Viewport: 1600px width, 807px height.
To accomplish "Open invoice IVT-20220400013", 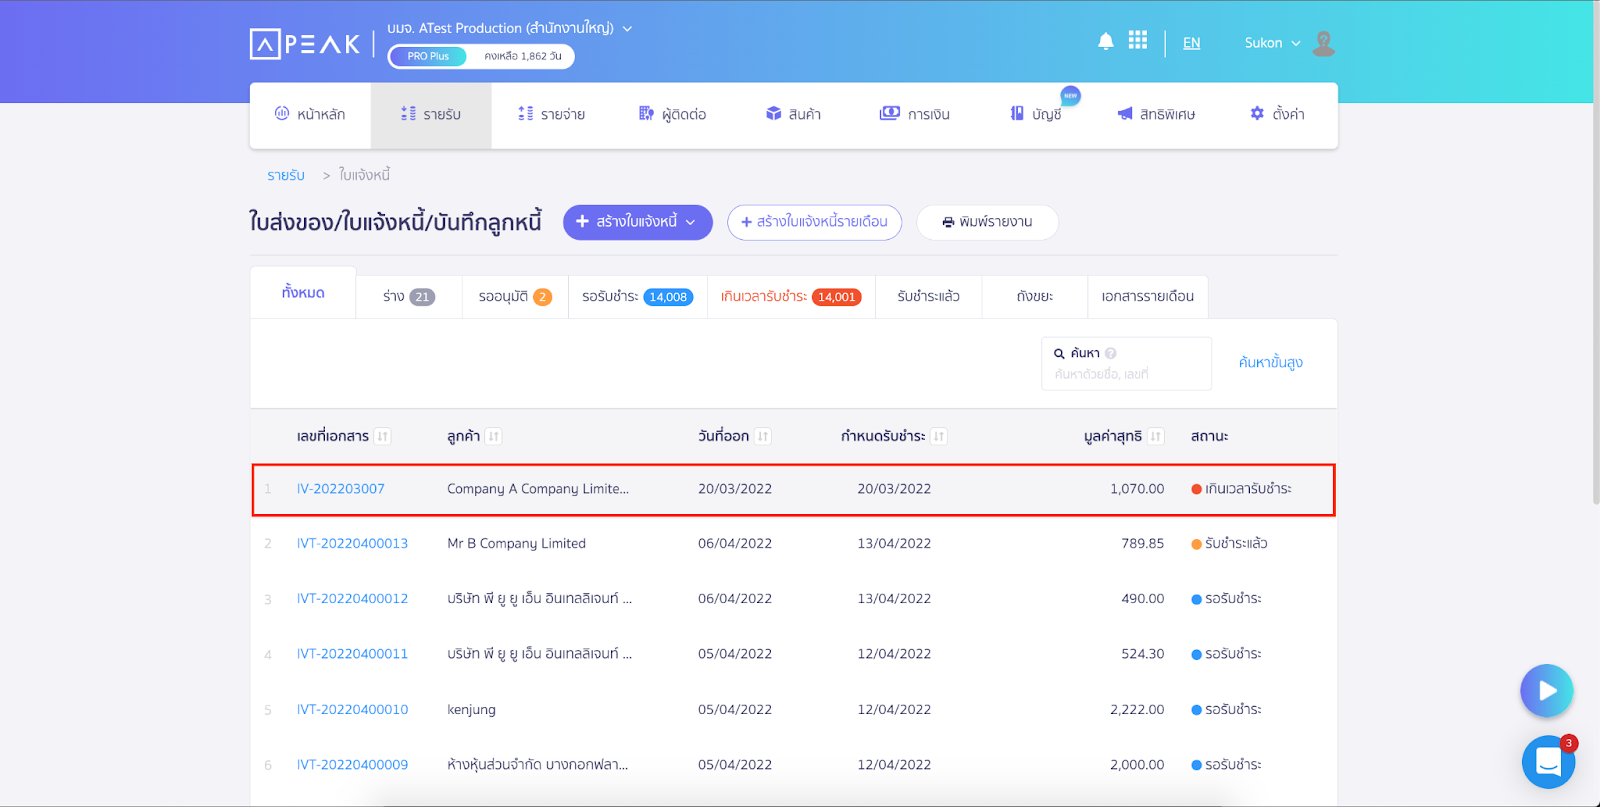I will (x=352, y=544).
